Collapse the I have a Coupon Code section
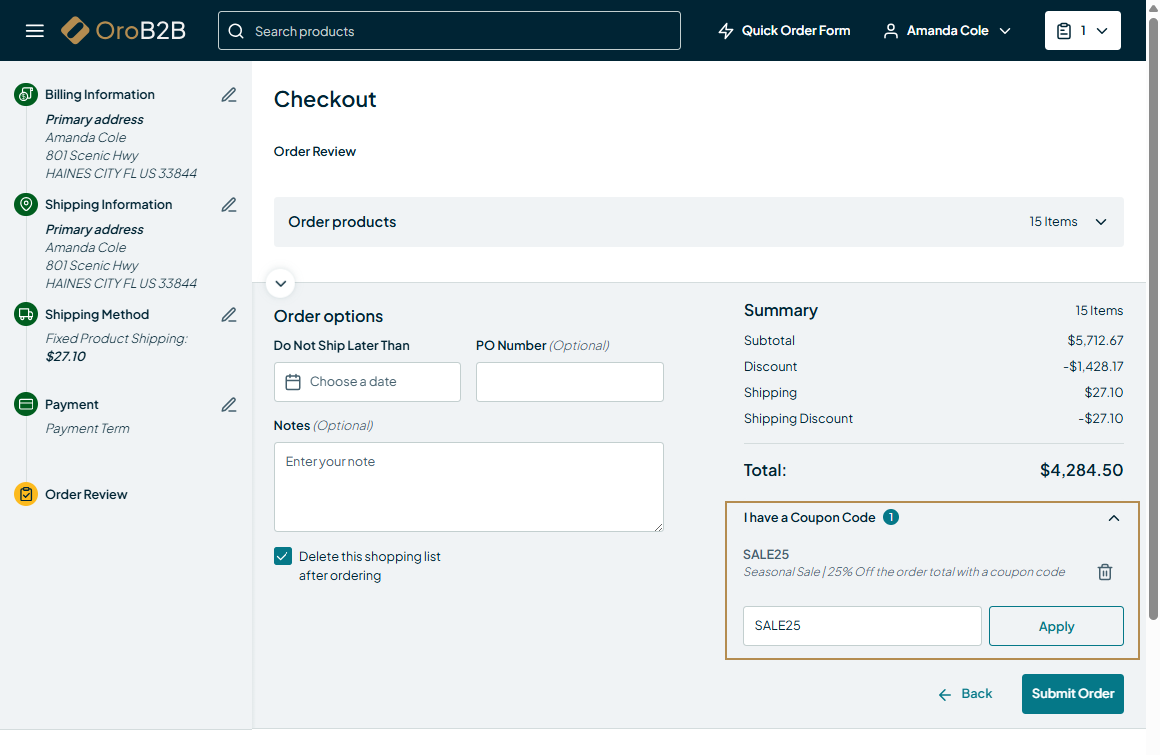Image resolution: width=1160 pixels, height=755 pixels. pos(1113,518)
